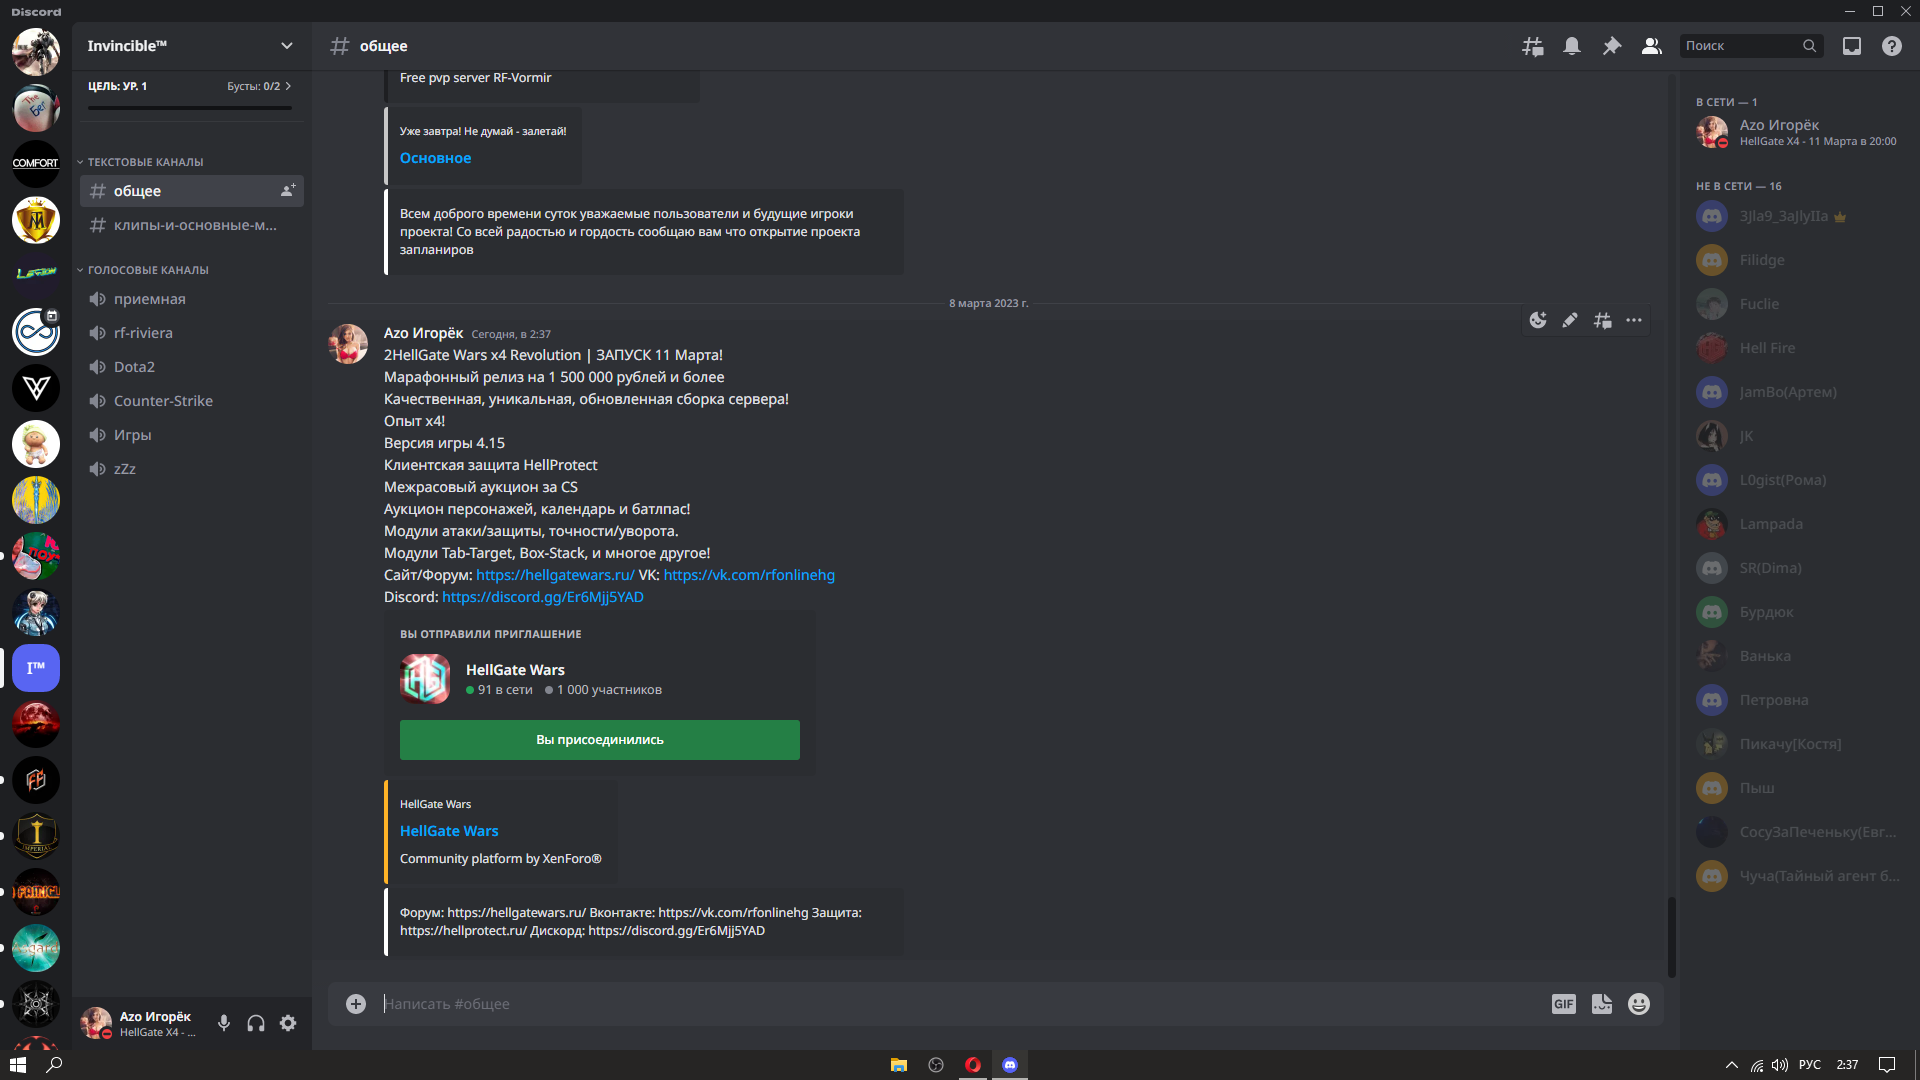
Task: Open more options three dots on message
Action: pos(1634,320)
